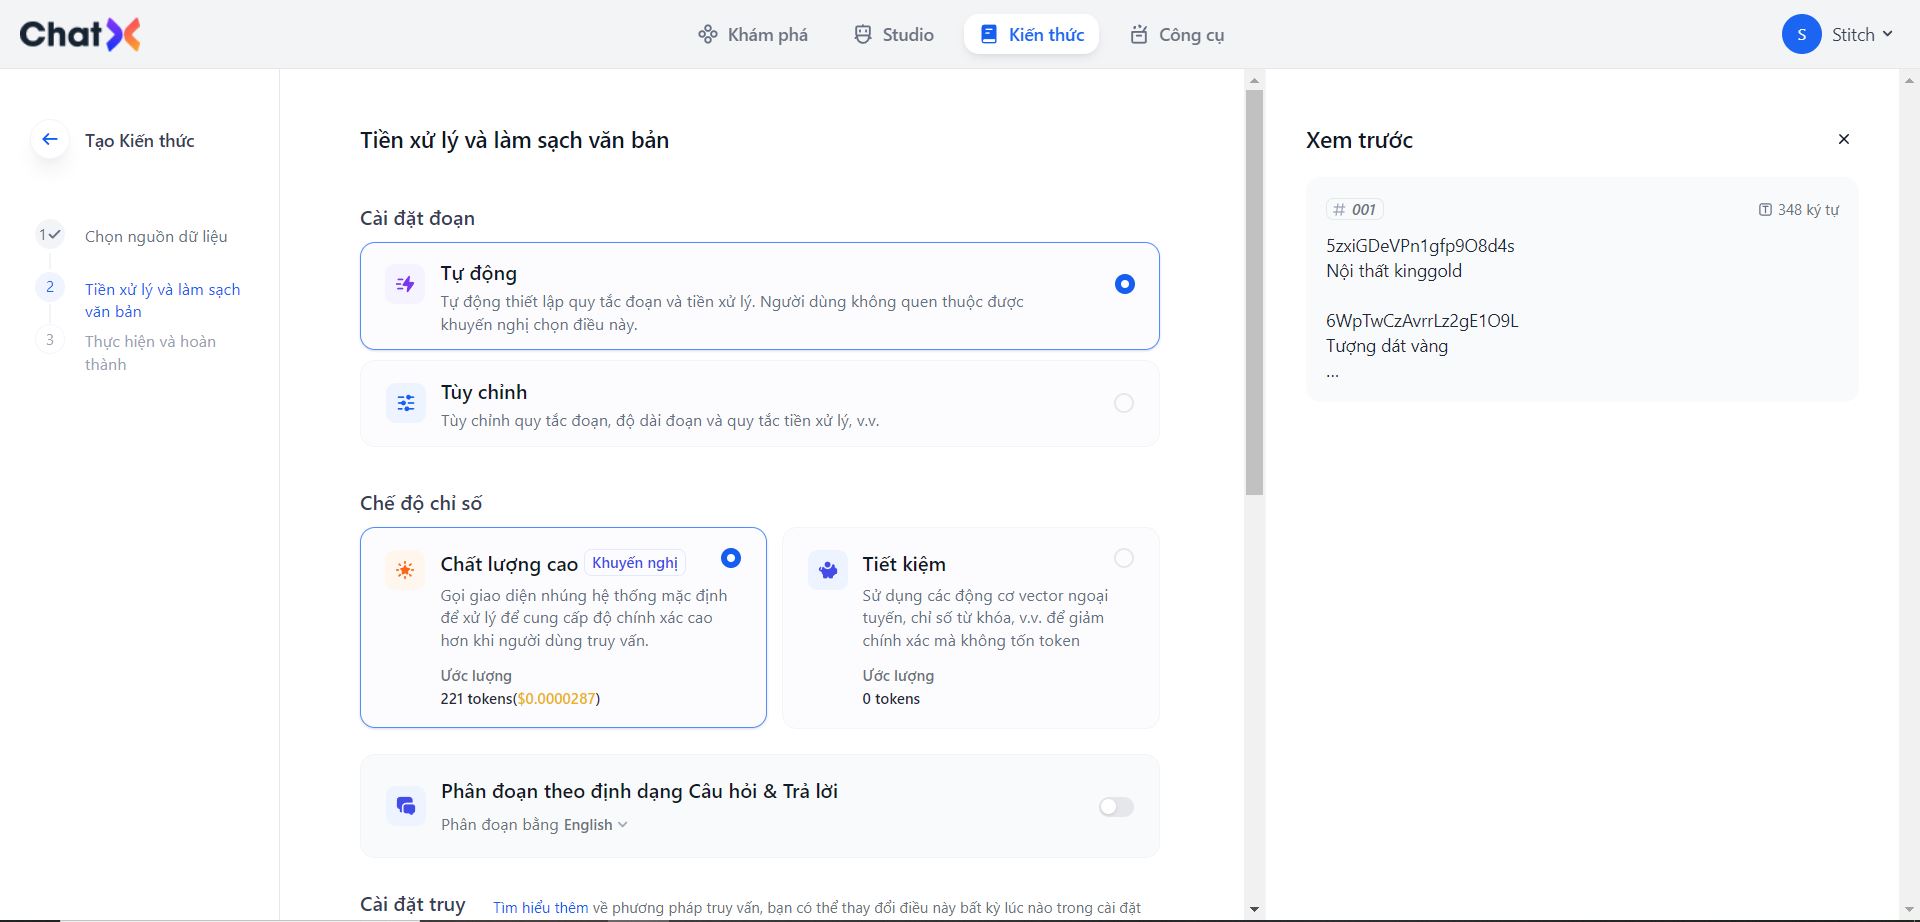
Task: Click the Chọn nguồn dữ liệu step
Action: 156,237
